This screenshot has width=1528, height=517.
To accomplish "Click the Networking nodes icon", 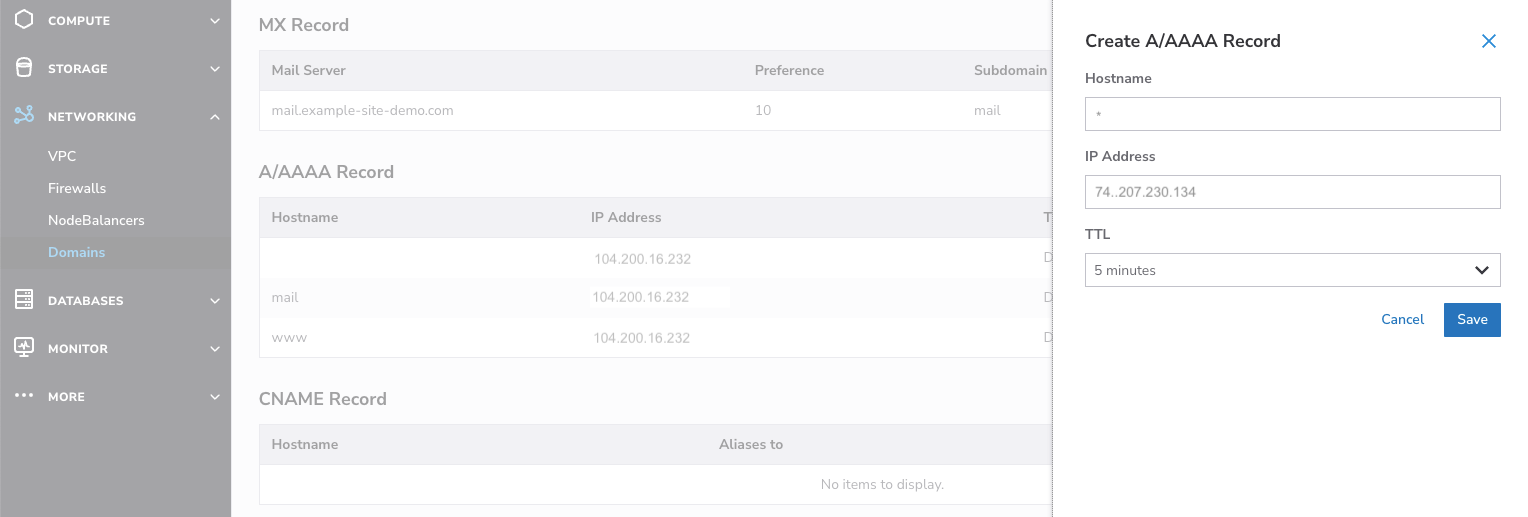I will click(x=24, y=116).
